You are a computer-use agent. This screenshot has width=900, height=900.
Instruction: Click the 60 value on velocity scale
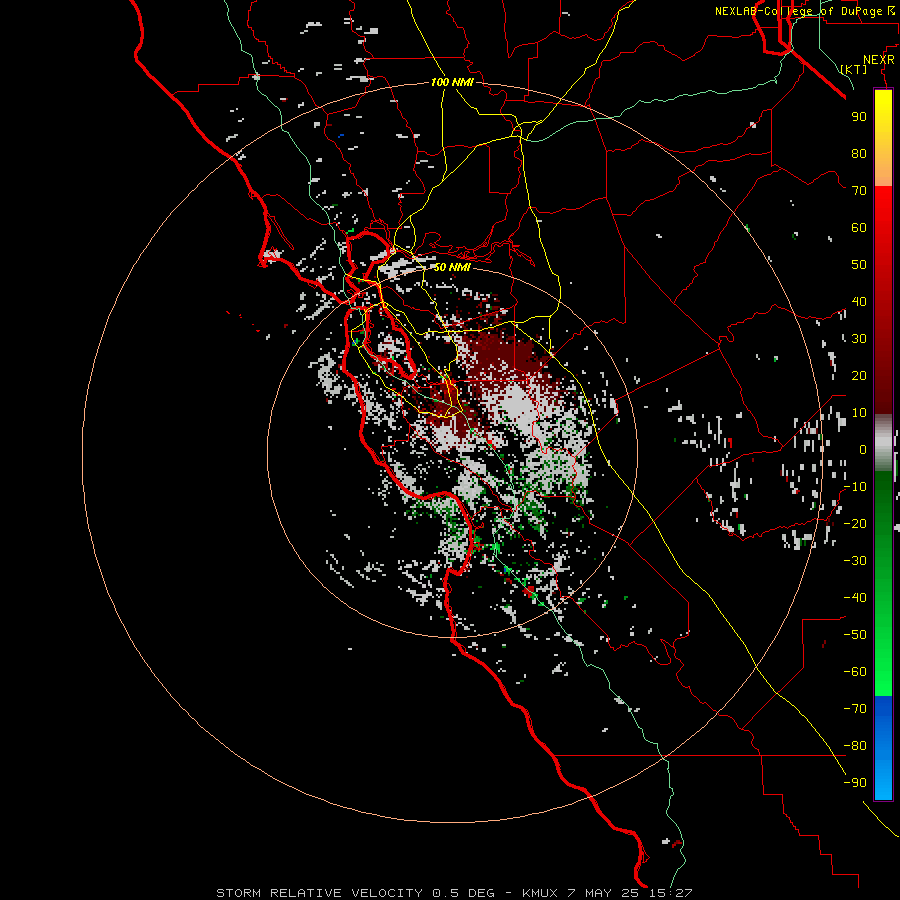point(859,227)
